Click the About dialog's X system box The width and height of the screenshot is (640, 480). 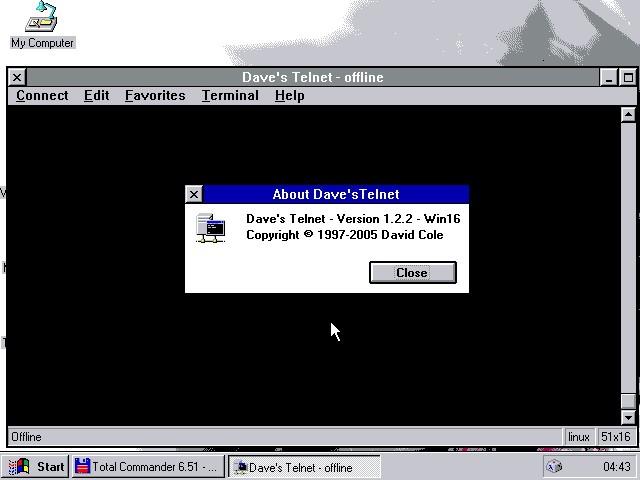pos(194,194)
